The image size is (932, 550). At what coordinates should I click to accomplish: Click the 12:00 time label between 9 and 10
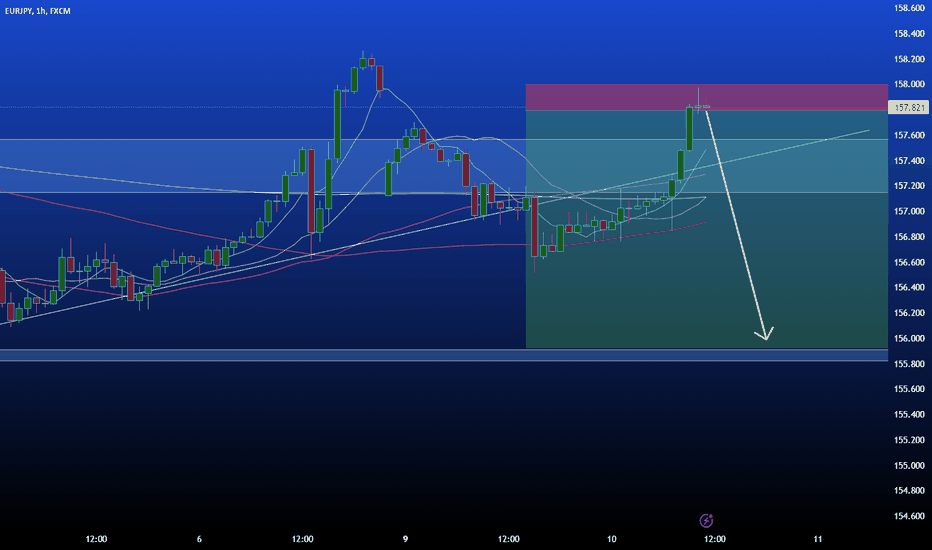click(x=509, y=539)
